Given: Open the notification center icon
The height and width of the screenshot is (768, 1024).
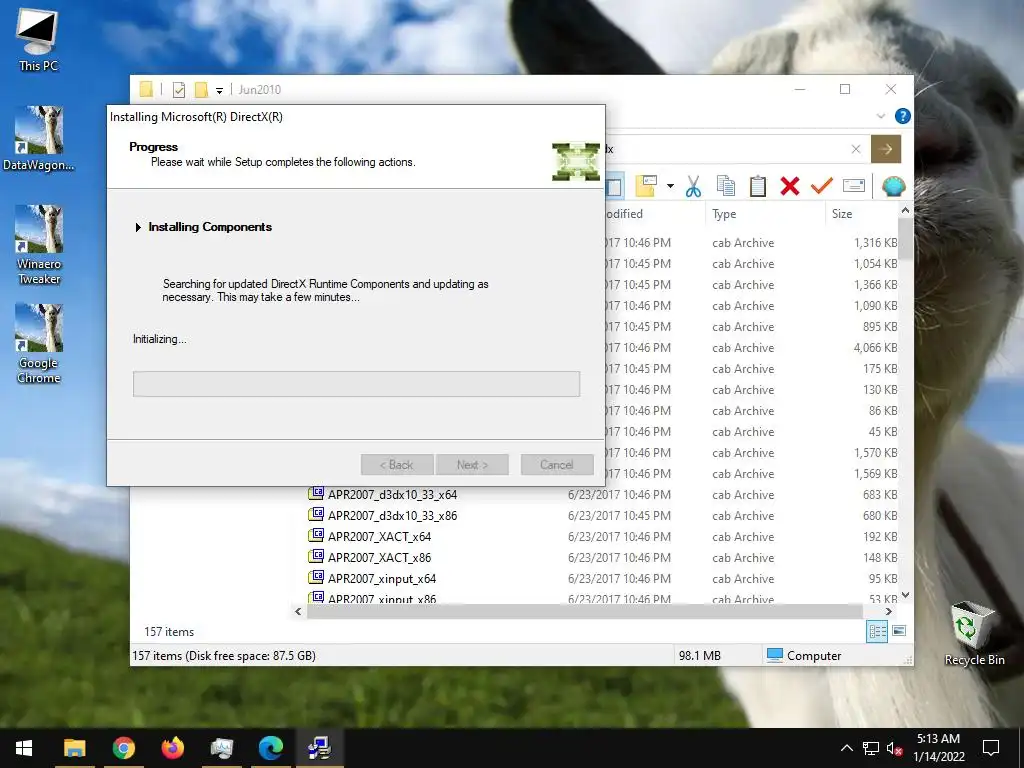Looking at the screenshot, I should 991,748.
